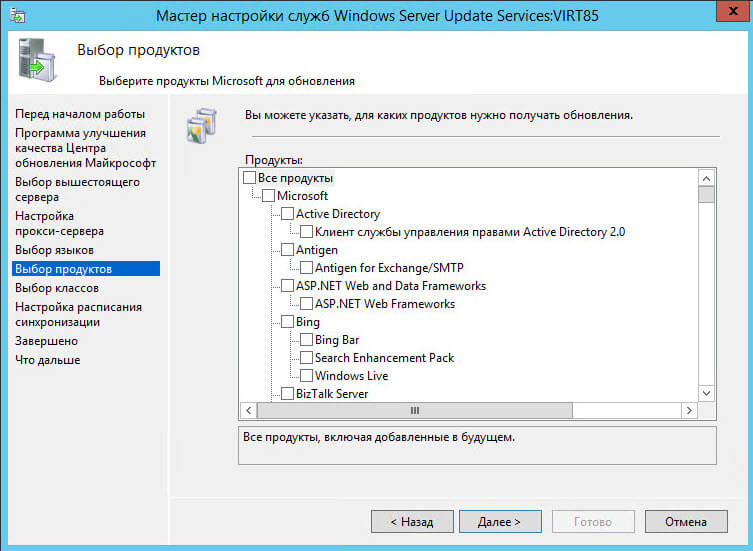
Task: Select Выбор вышестоящего сервера step
Action: tap(77, 189)
